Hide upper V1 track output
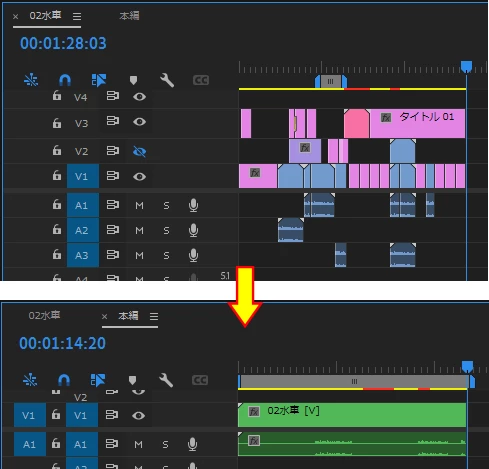489x469 pixels. (139, 176)
